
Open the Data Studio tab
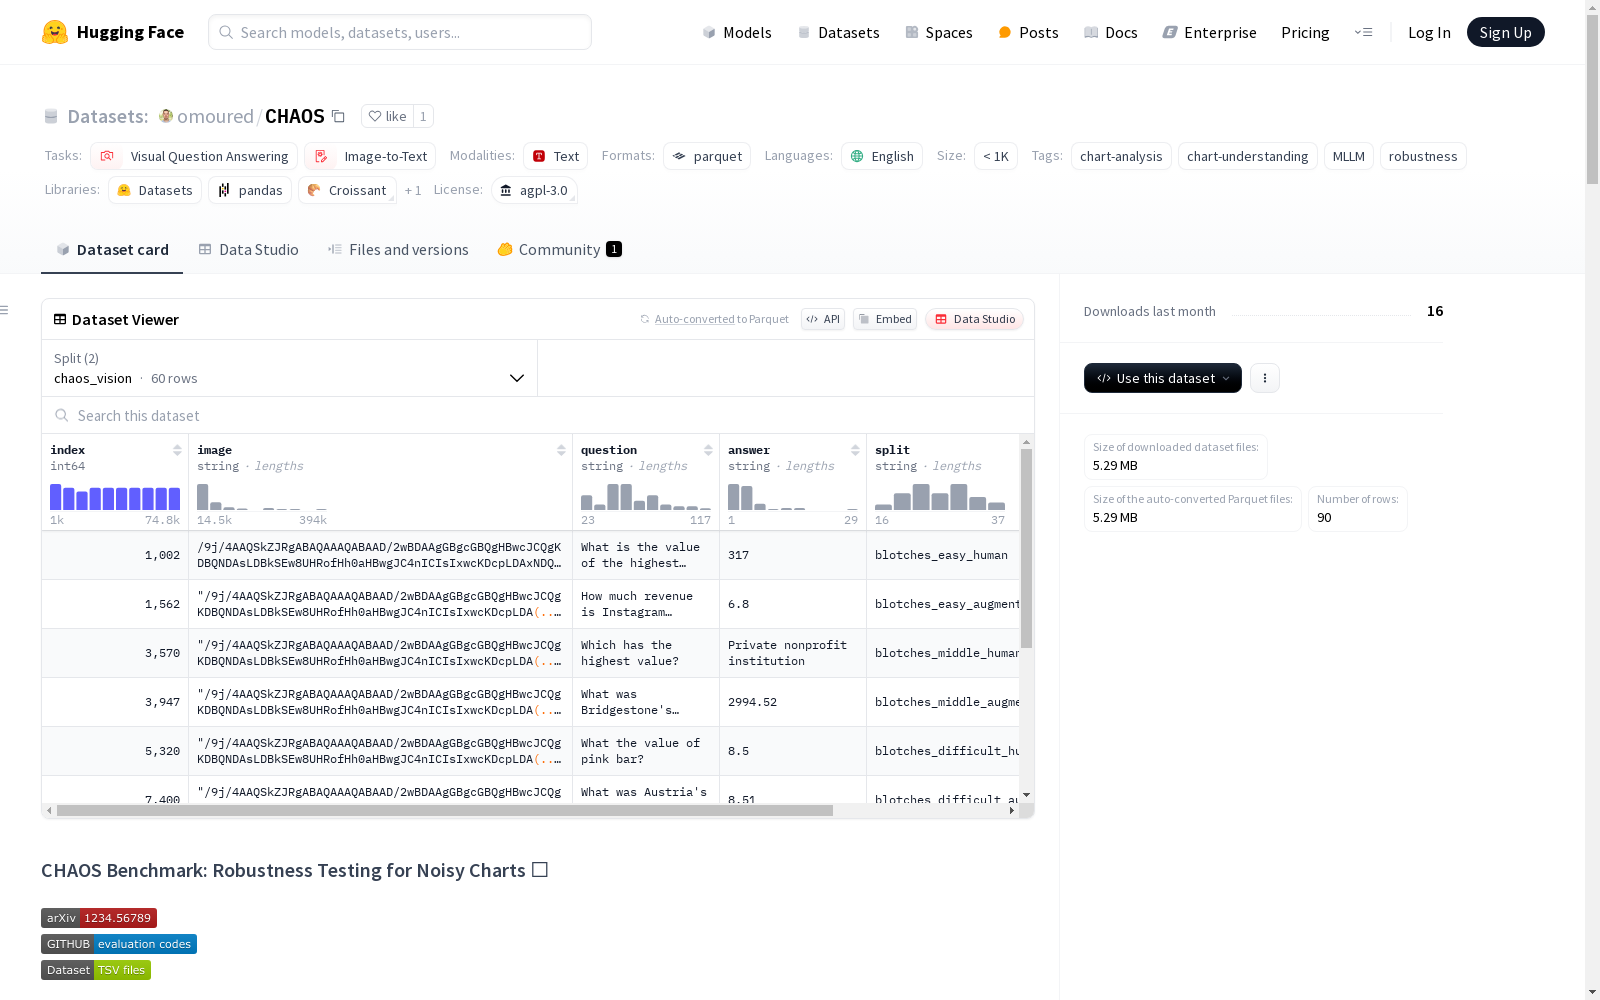tap(248, 250)
